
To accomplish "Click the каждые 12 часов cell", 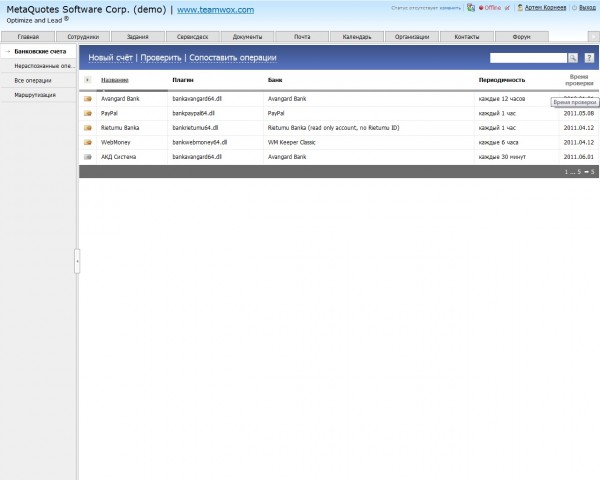I will 502,99.
